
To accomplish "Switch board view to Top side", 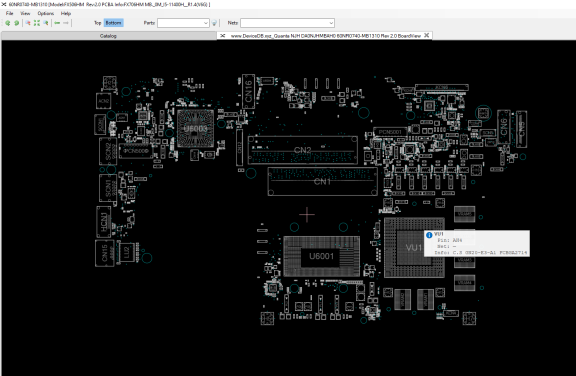I will tap(97, 23).
